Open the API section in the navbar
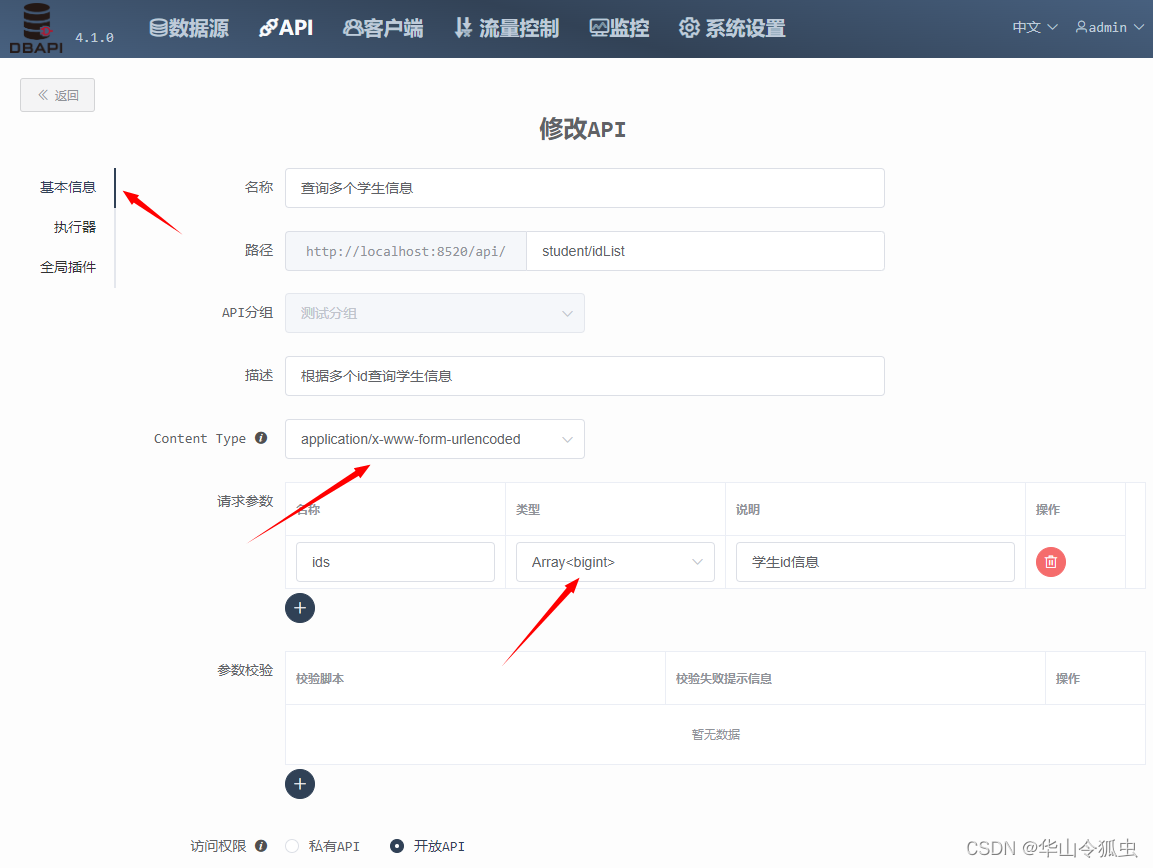Viewport: 1153px width, 868px height. pos(286,28)
